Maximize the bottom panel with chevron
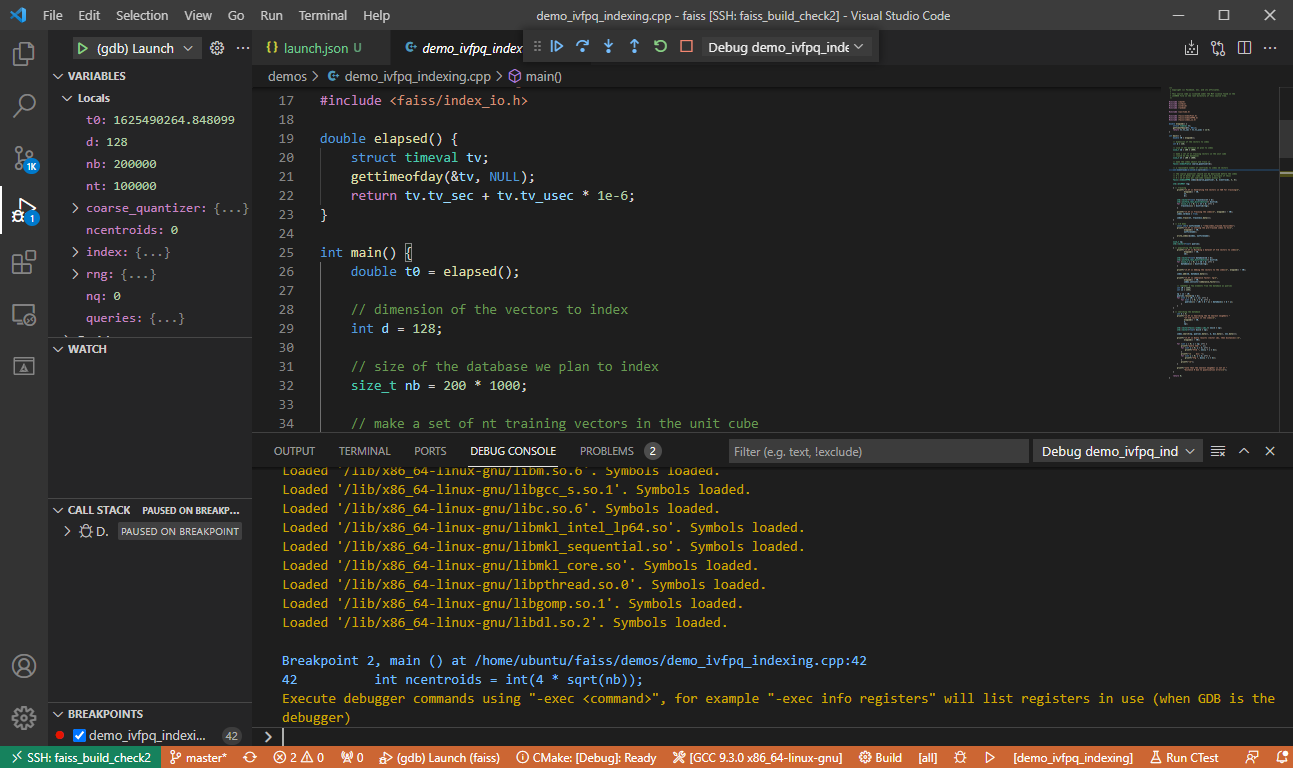The width and height of the screenshot is (1293, 768). 1244,451
